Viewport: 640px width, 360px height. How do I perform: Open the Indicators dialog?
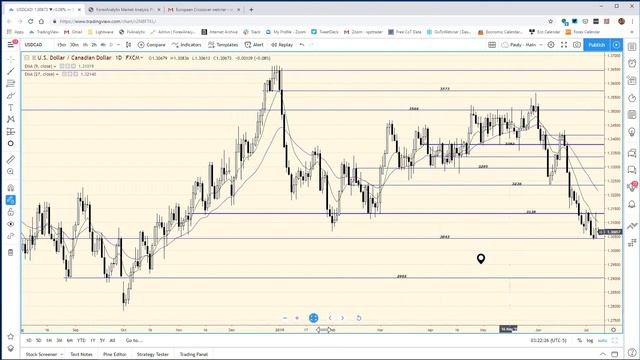point(187,44)
